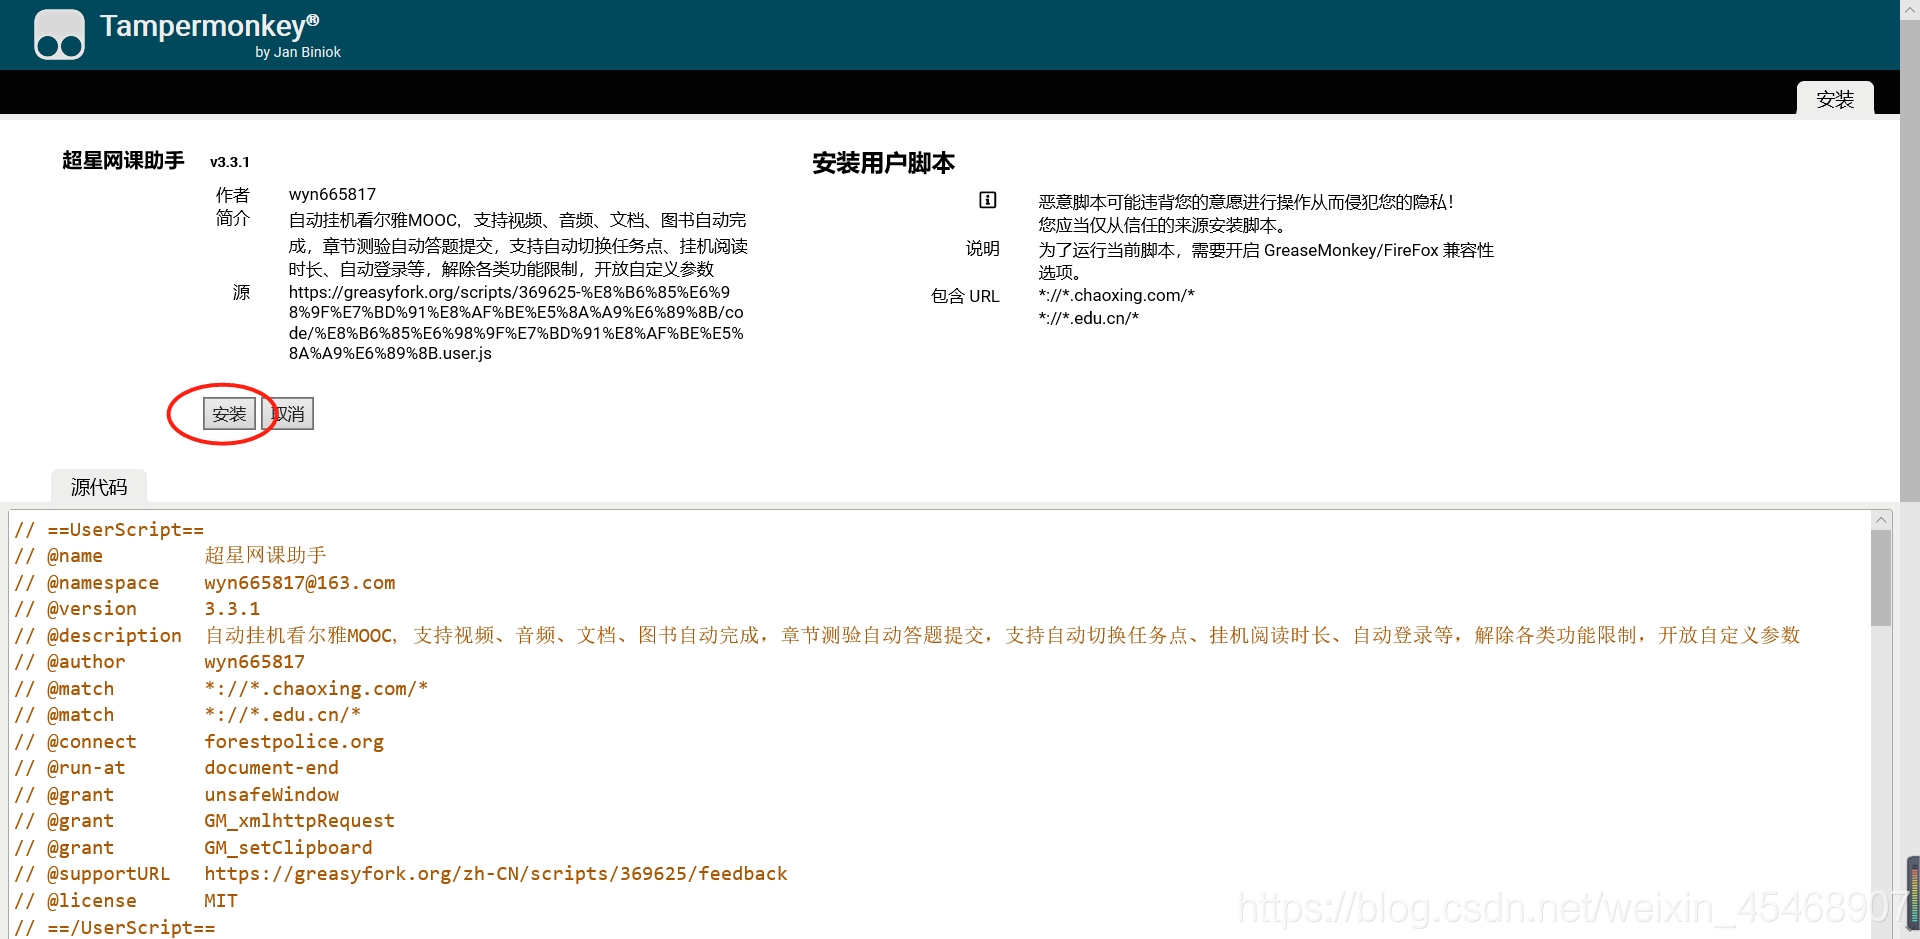Click the @supportURL greasyfork feedback link text
1920x939 pixels.
pos(496,874)
